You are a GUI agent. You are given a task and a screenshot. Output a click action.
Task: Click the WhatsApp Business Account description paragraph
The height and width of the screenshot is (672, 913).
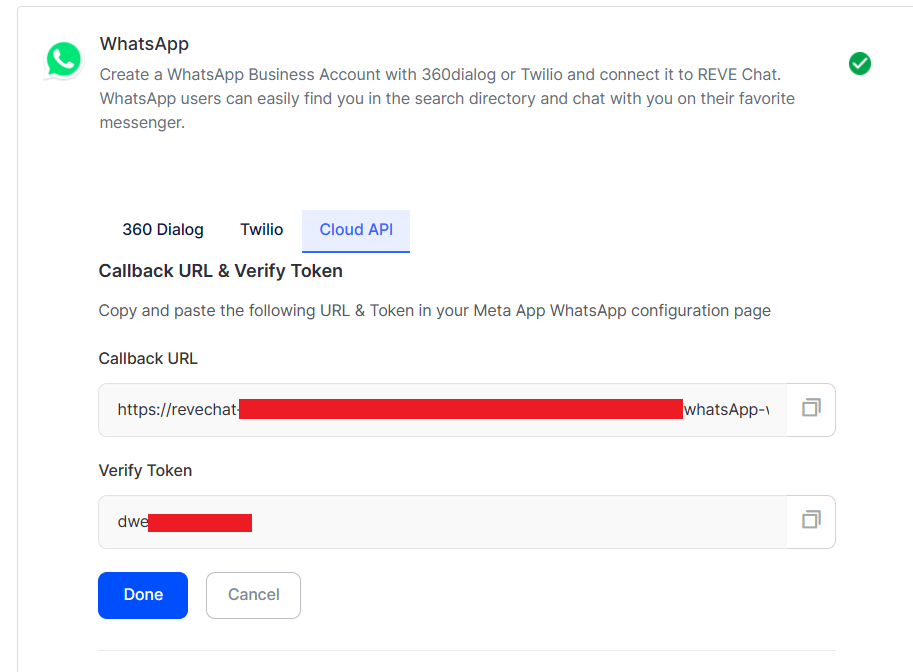[447, 98]
